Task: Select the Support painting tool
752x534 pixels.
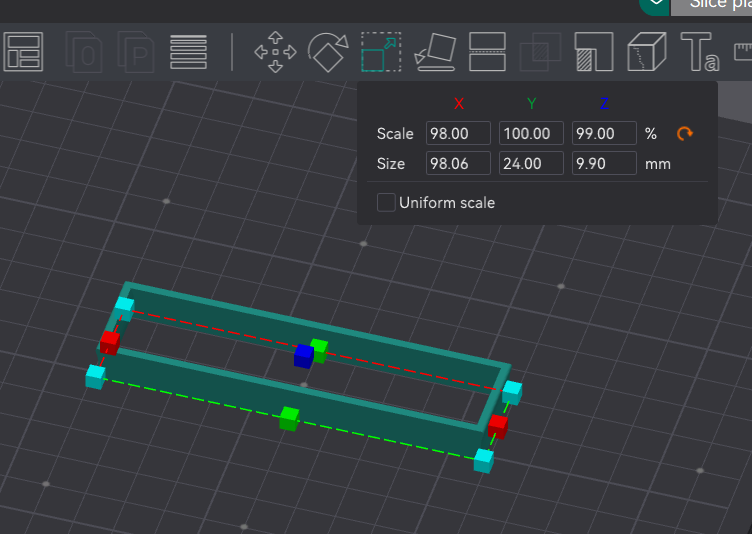Action: tap(594, 52)
